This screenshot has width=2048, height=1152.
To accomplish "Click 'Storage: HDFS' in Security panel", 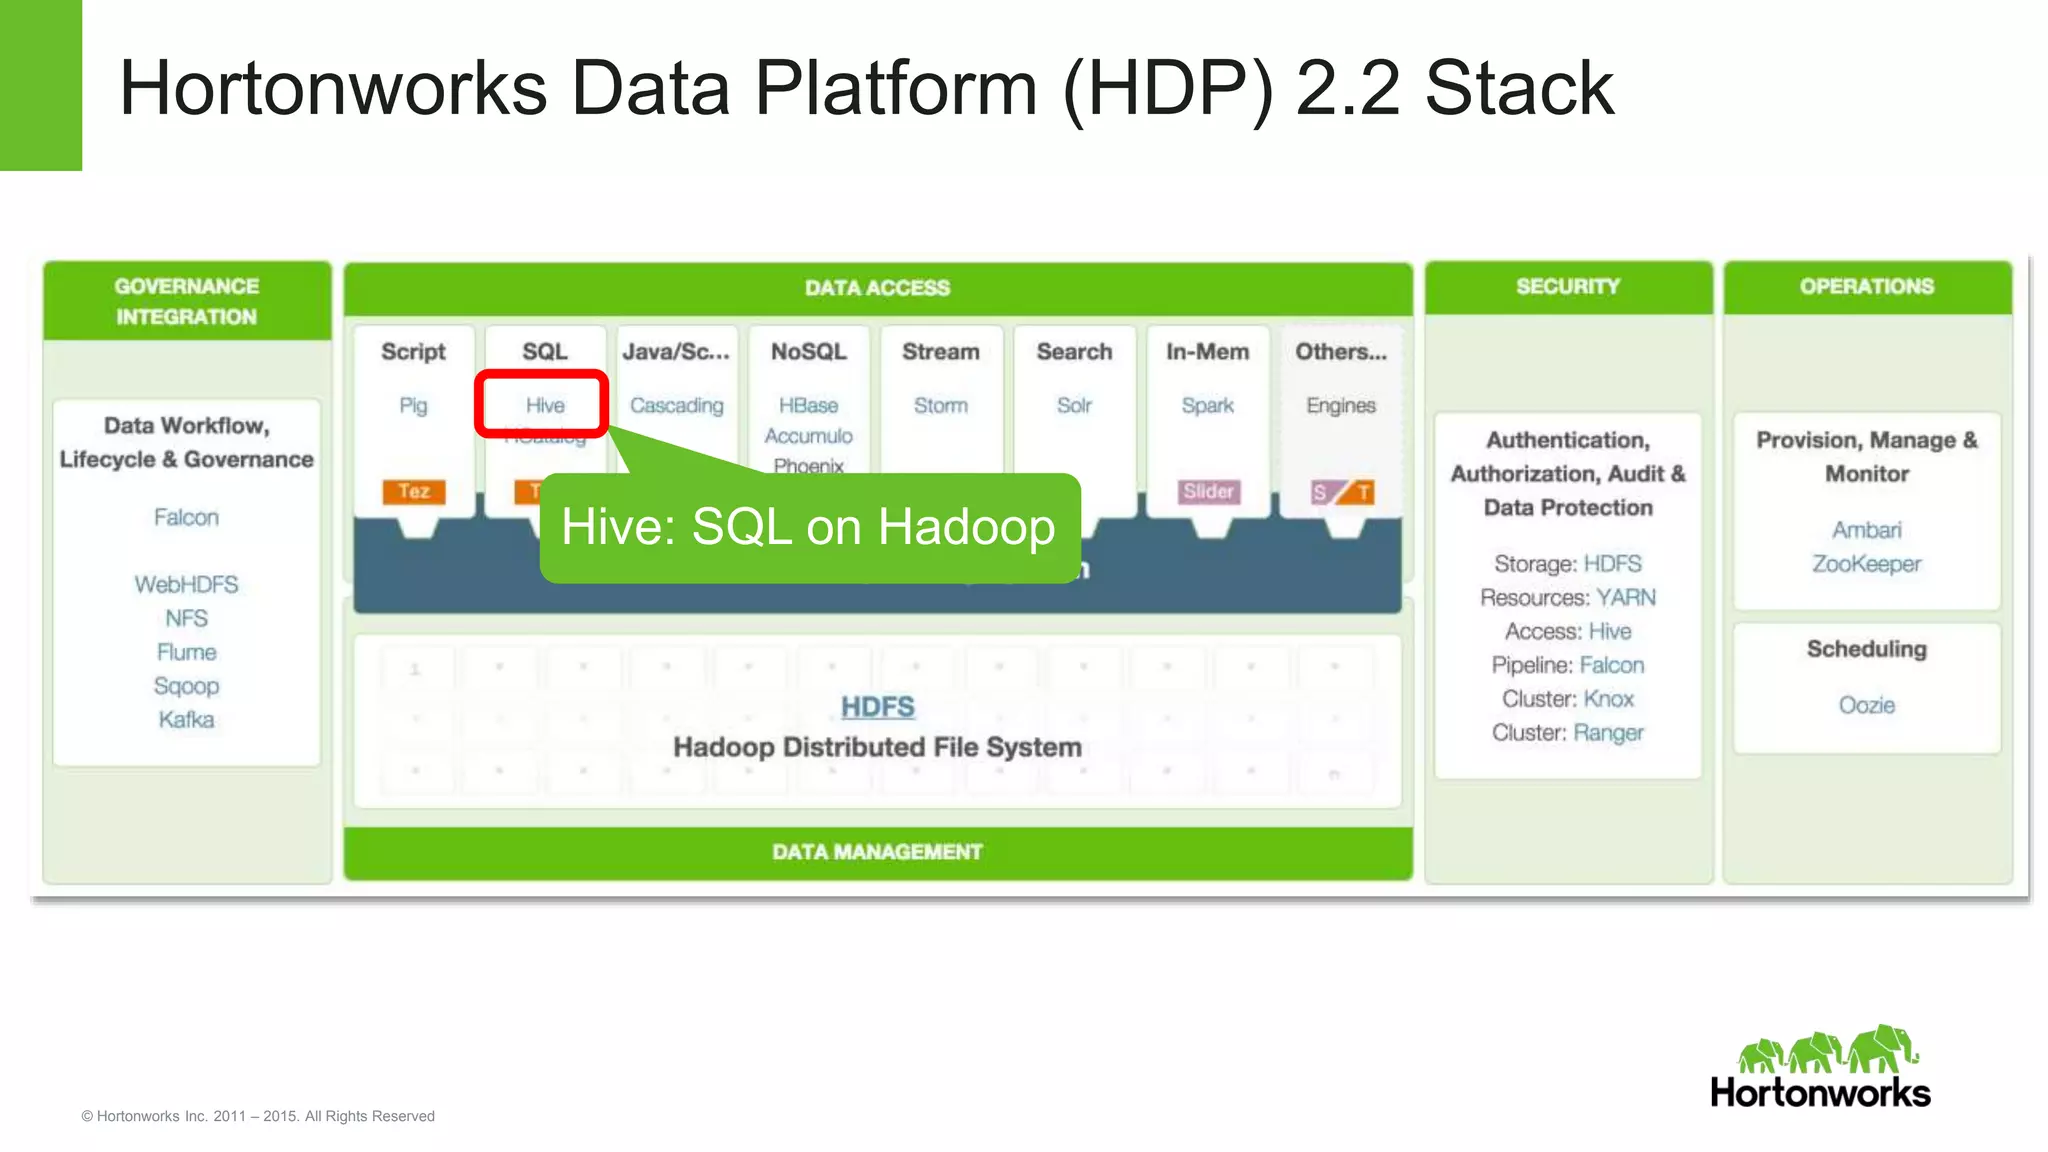I will click(1567, 563).
